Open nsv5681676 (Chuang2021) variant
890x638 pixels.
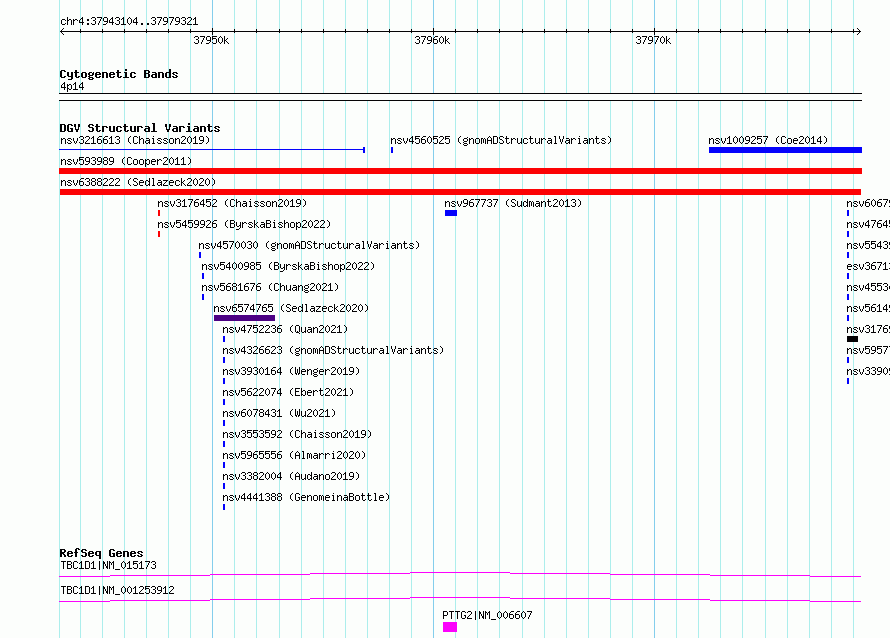(270, 287)
